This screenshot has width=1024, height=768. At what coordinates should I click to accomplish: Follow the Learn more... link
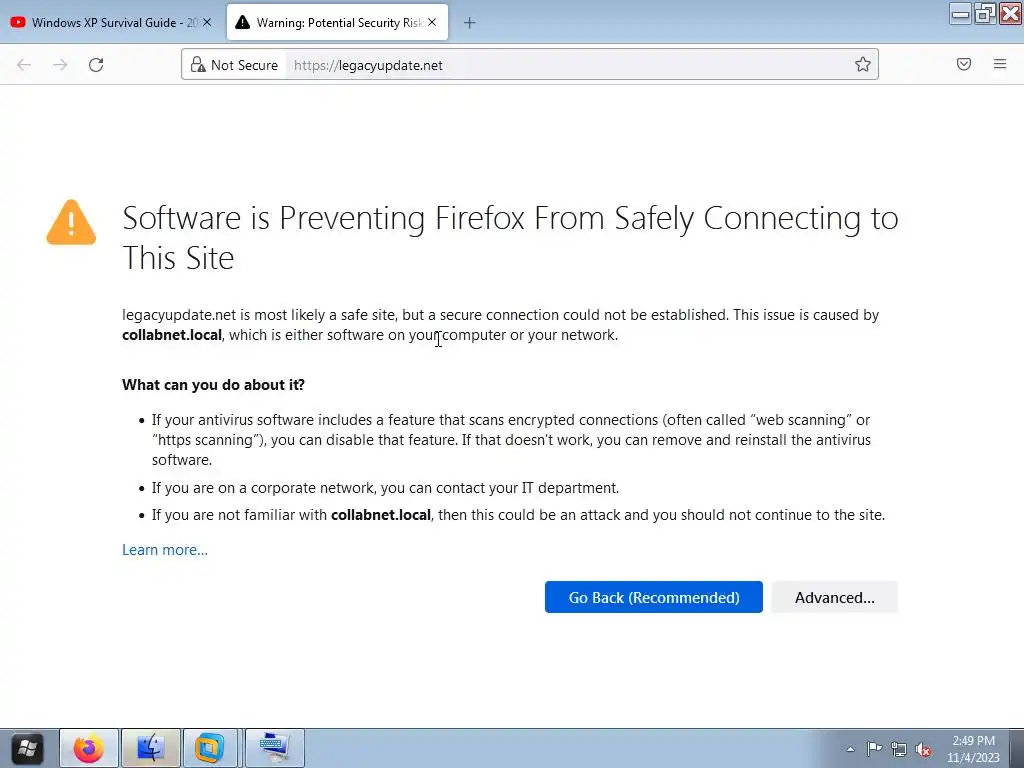point(165,550)
